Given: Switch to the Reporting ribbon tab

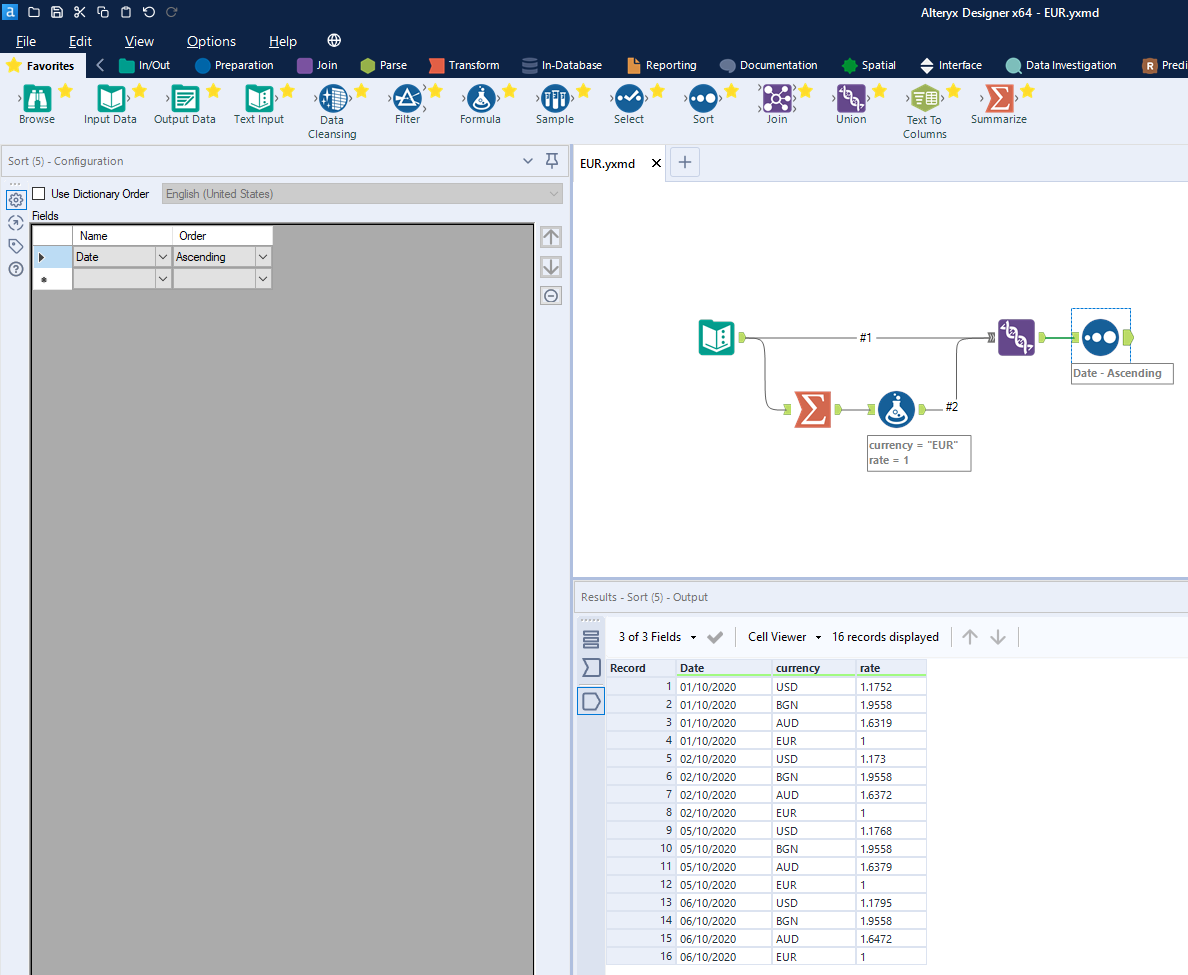Looking at the screenshot, I should point(661,65).
